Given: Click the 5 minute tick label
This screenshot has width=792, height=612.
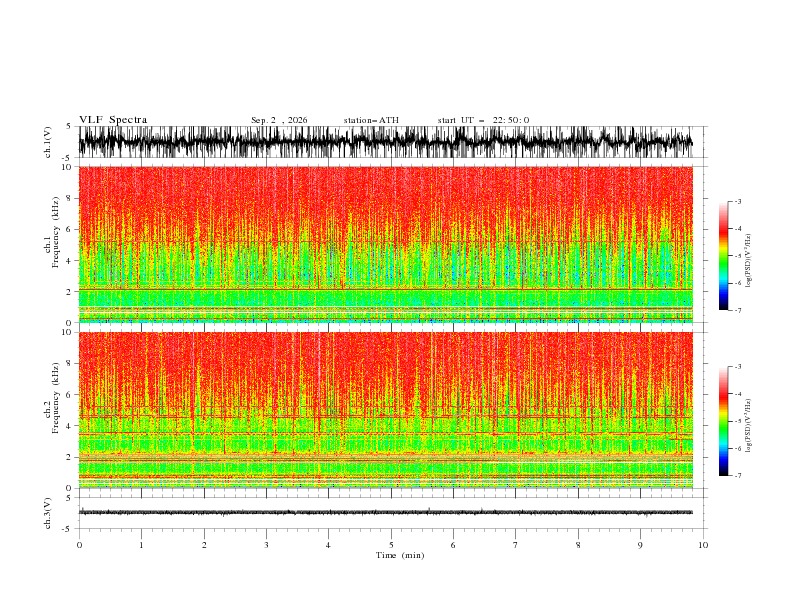Looking at the screenshot, I should tap(391, 545).
